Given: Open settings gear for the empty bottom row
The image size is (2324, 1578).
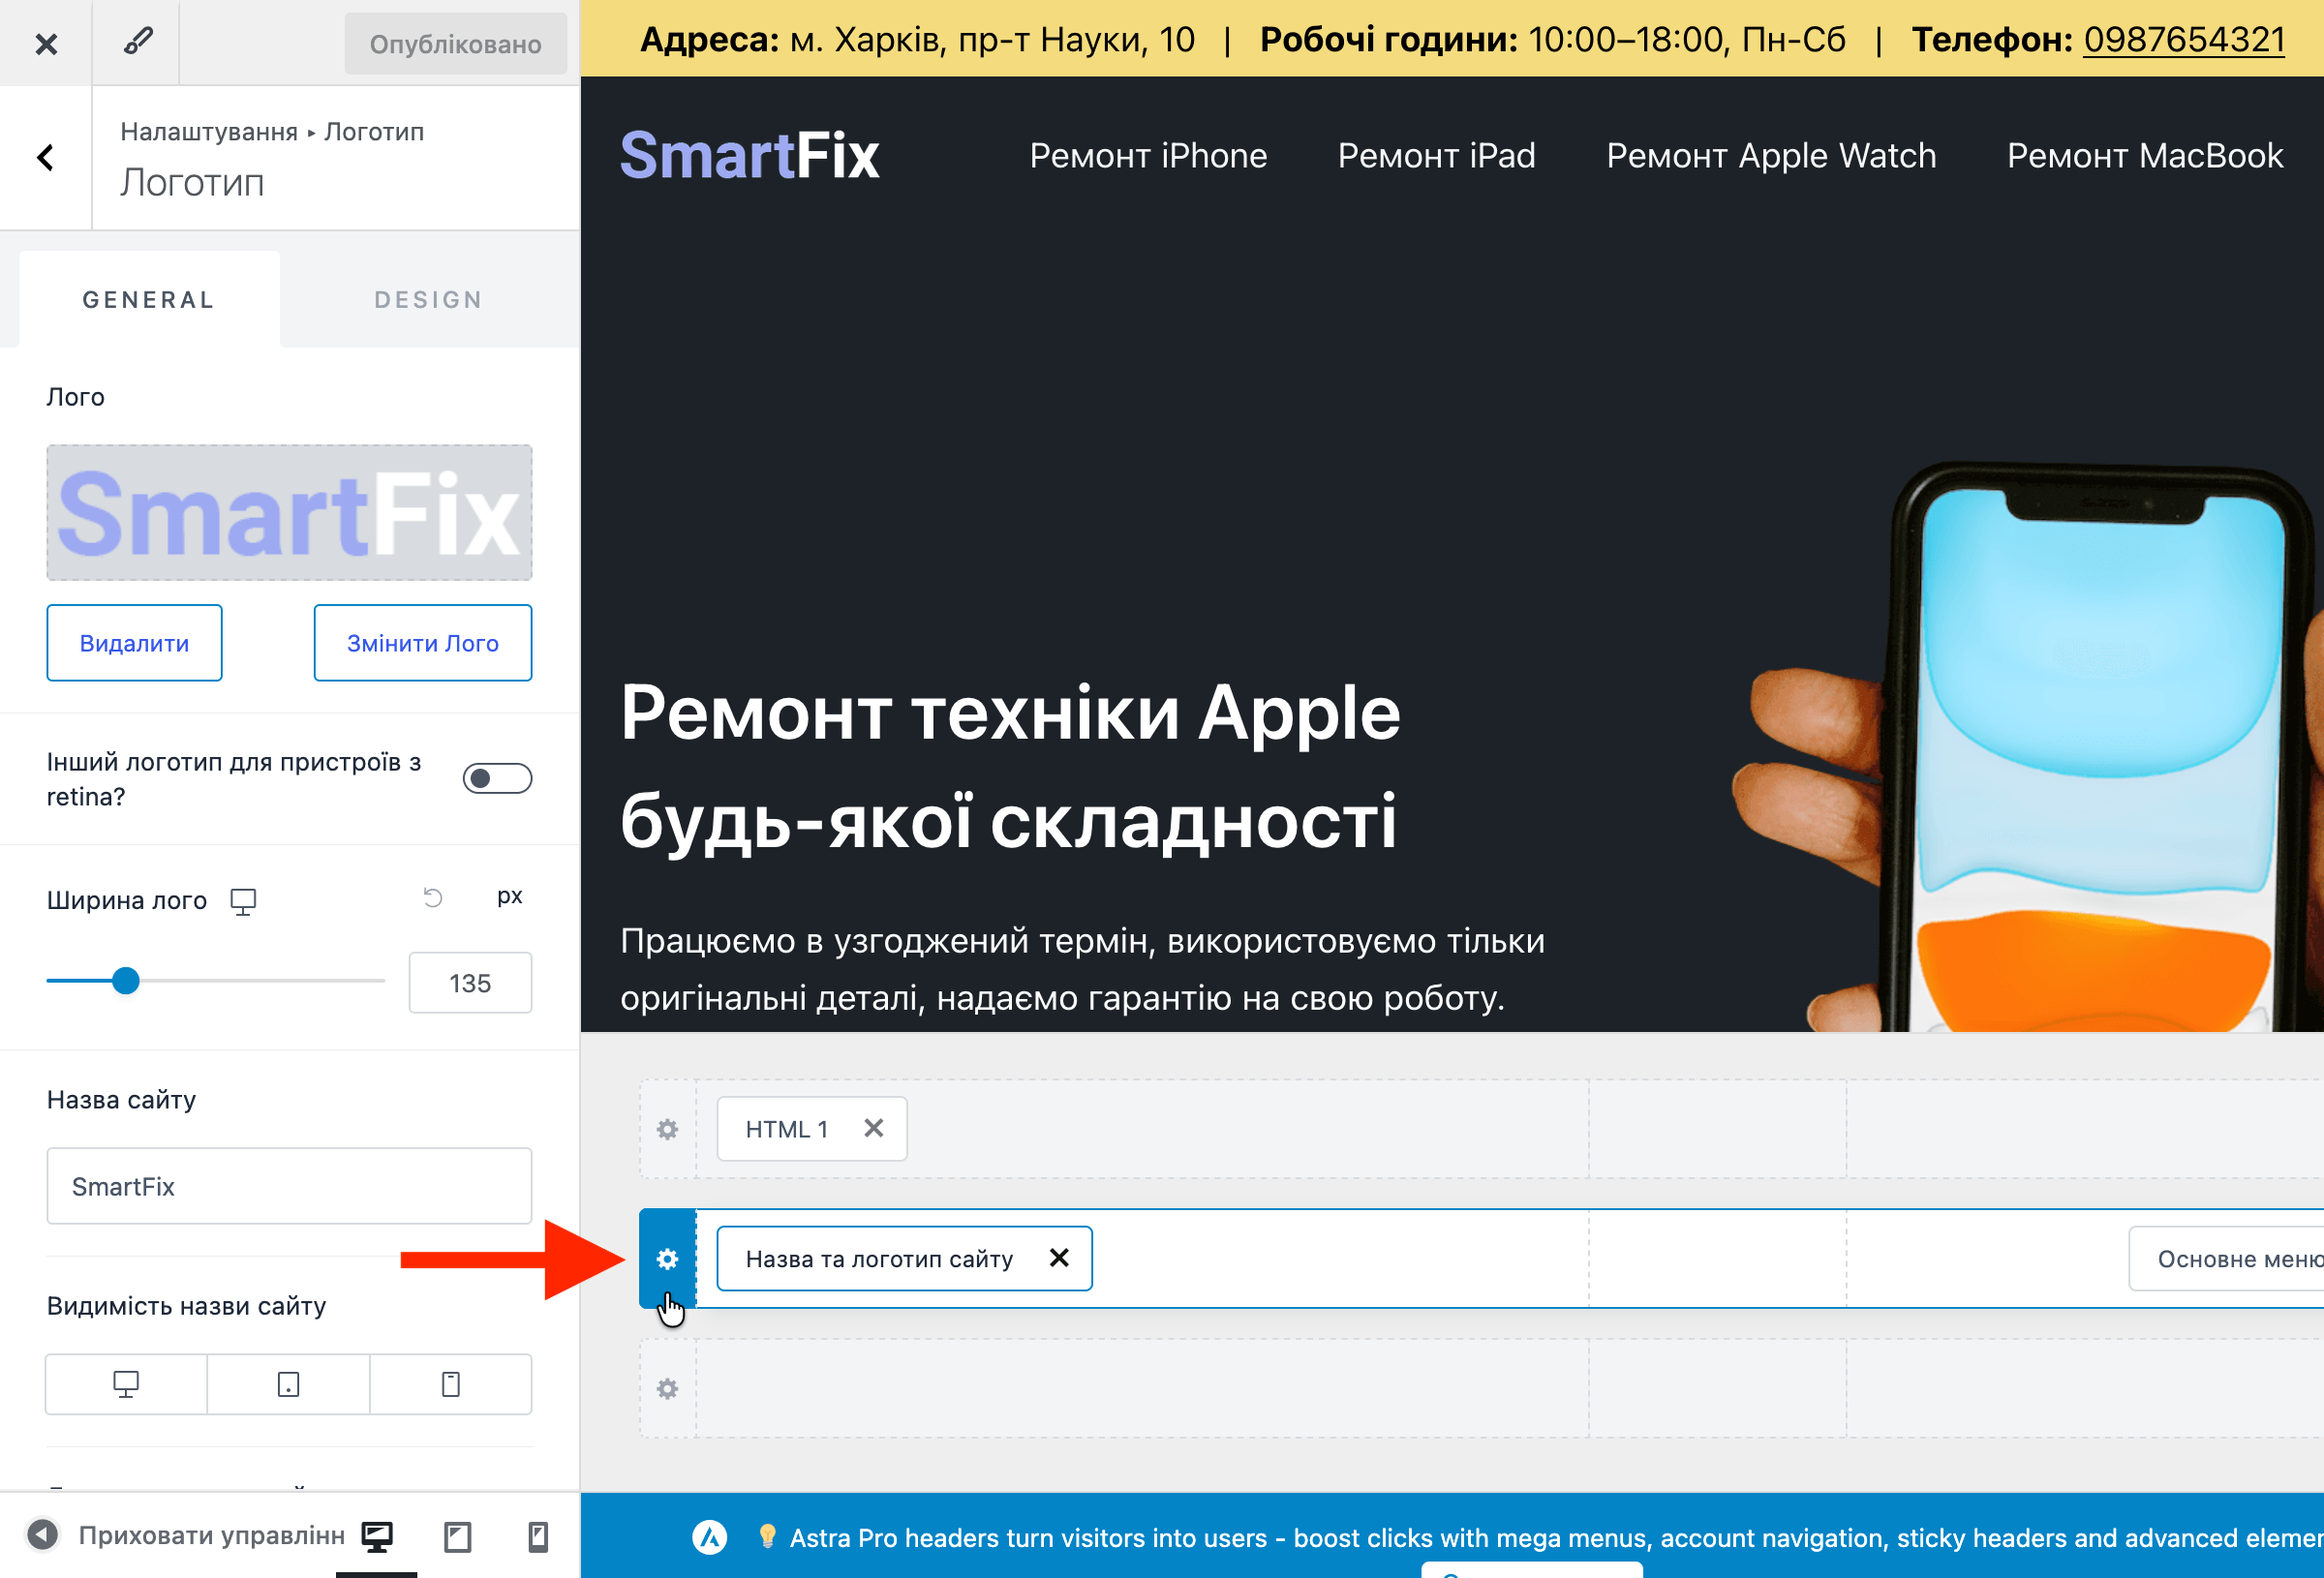Looking at the screenshot, I should point(667,1388).
